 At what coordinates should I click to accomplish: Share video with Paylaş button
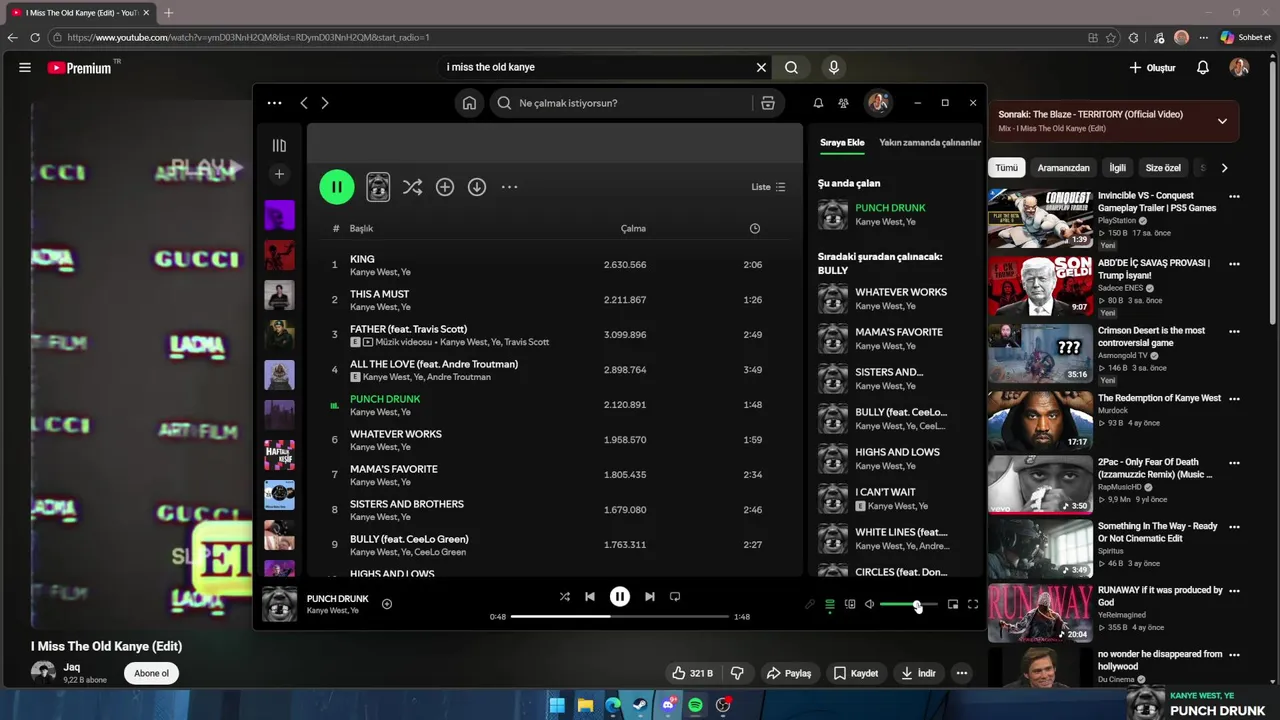pos(788,673)
